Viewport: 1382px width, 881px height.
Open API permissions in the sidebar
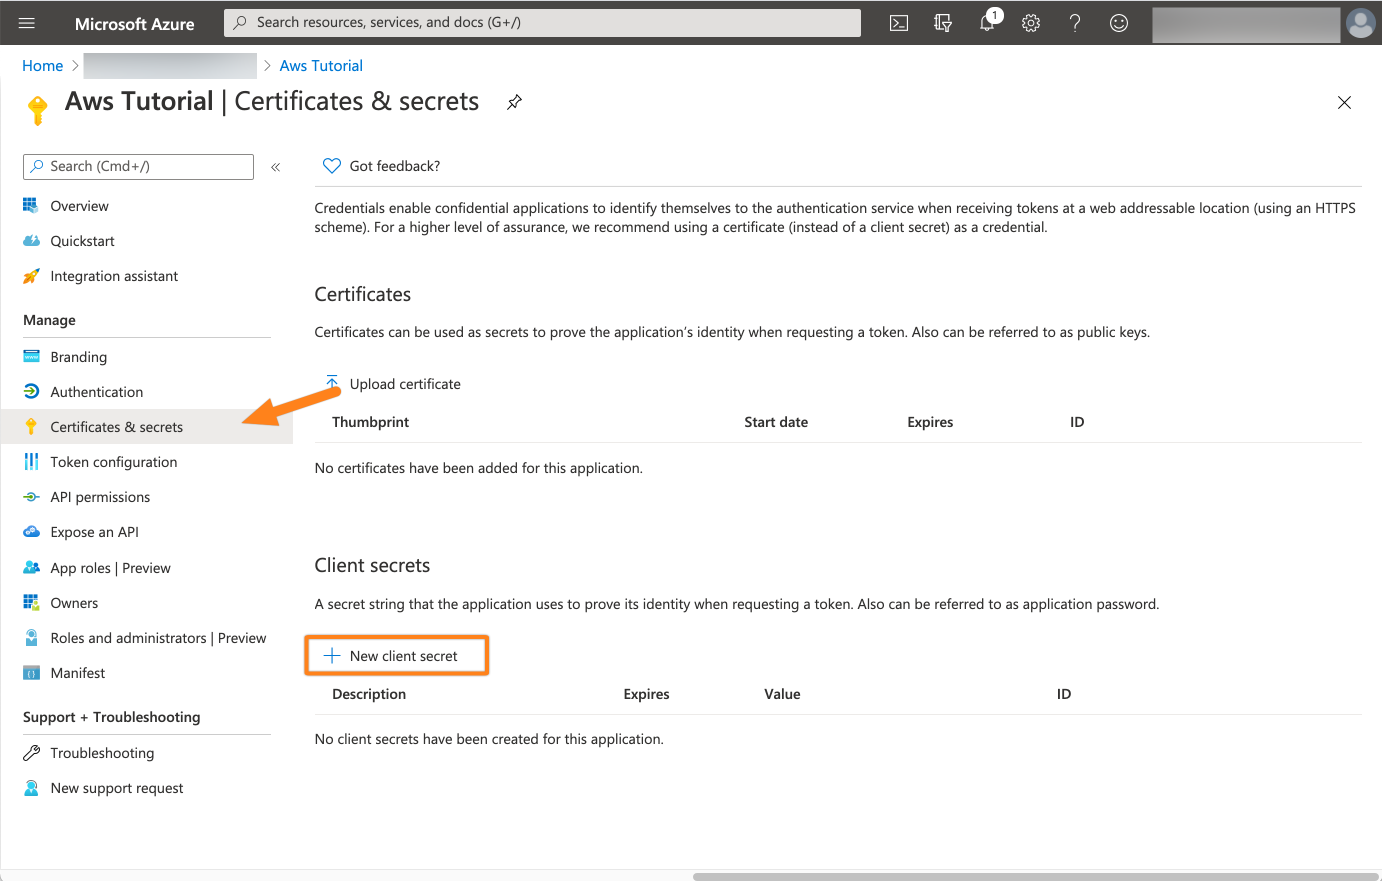(x=100, y=497)
